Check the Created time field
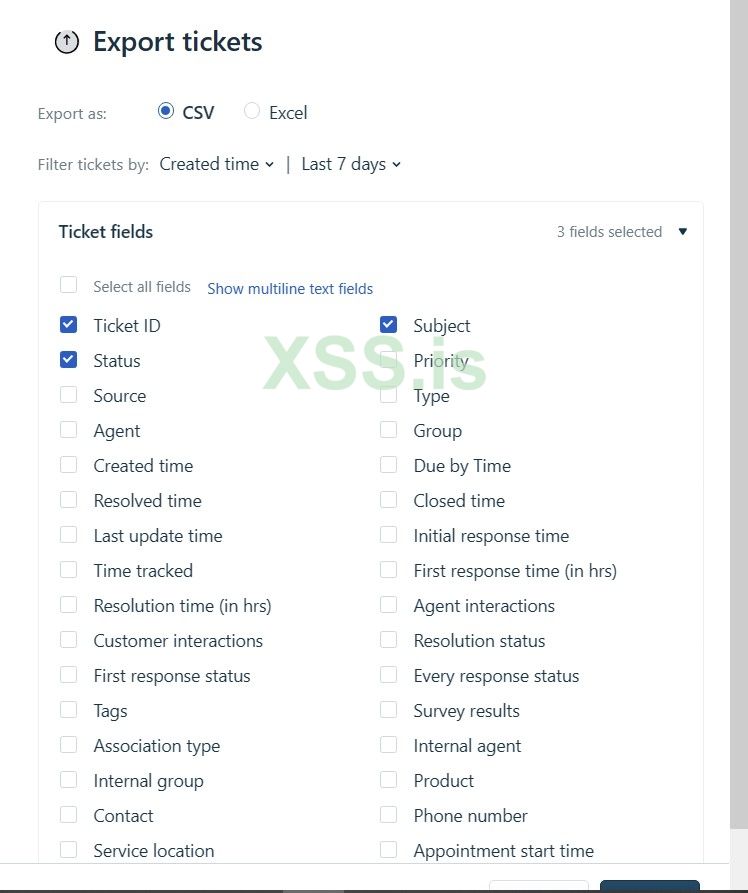The image size is (748, 893). pos(68,463)
